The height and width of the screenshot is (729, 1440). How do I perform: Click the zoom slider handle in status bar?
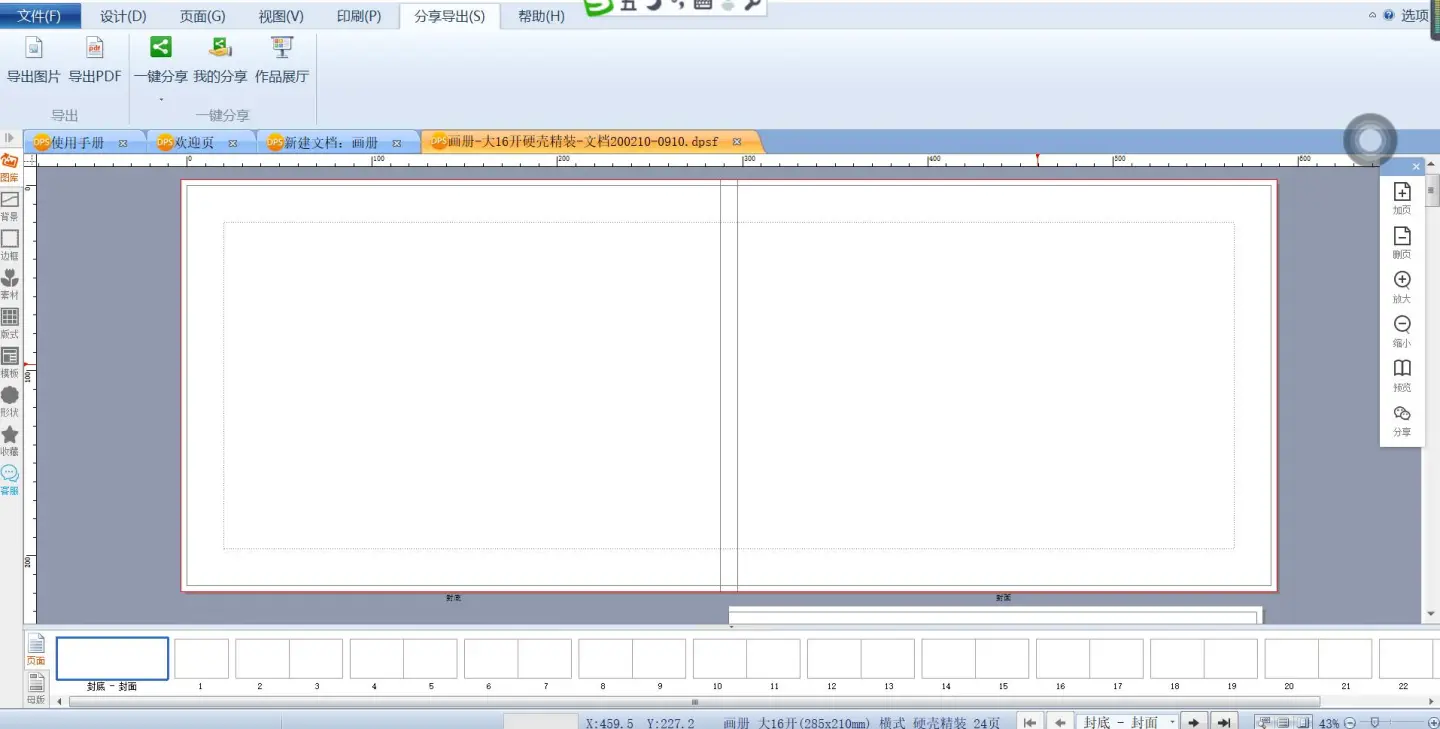tap(1376, 722)
